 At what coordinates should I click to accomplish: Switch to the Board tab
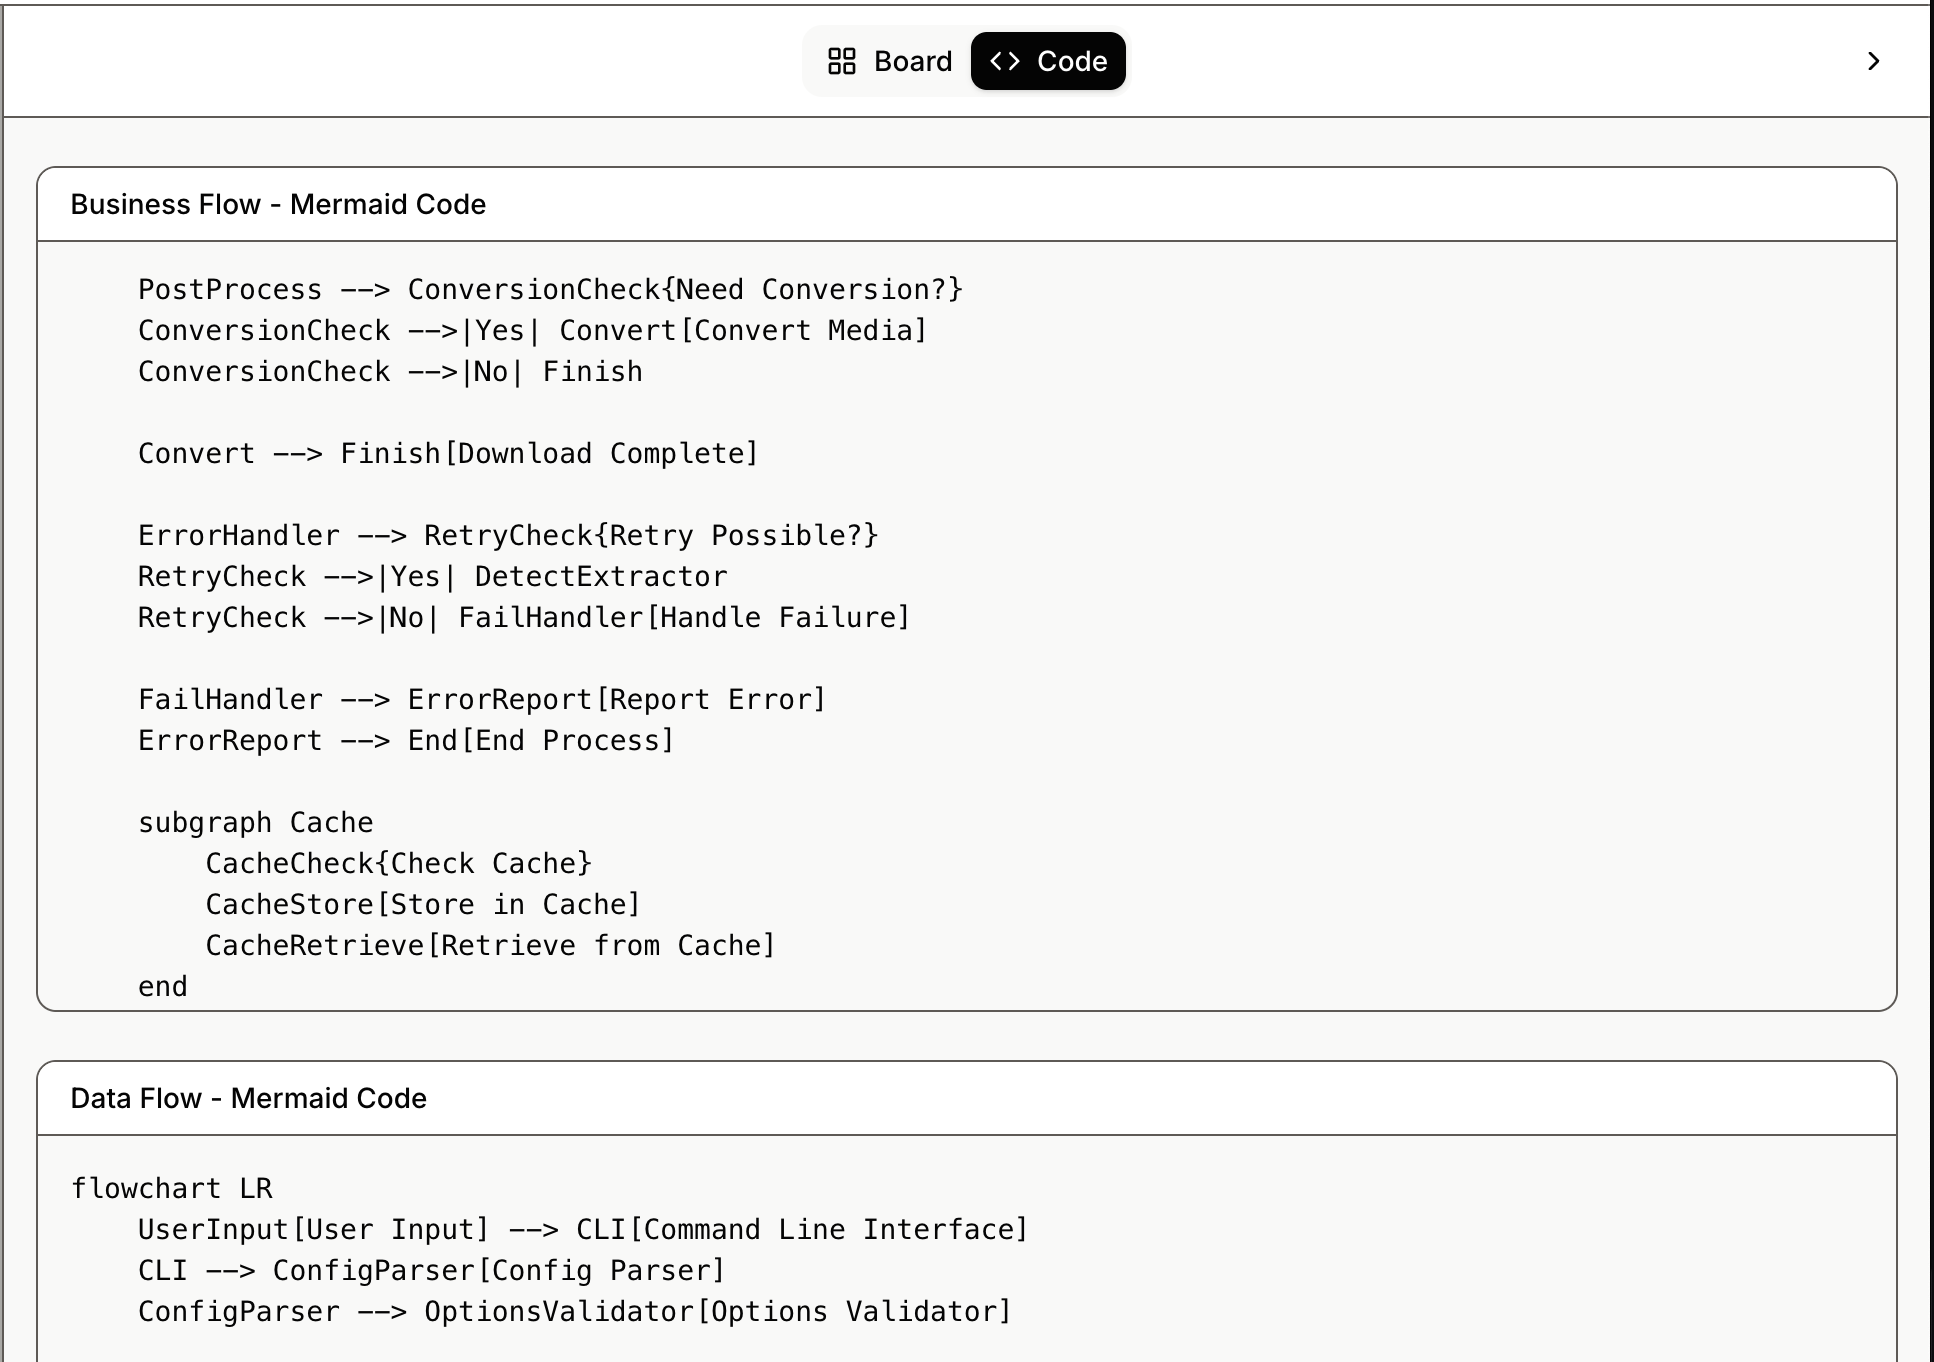point(889,61)
